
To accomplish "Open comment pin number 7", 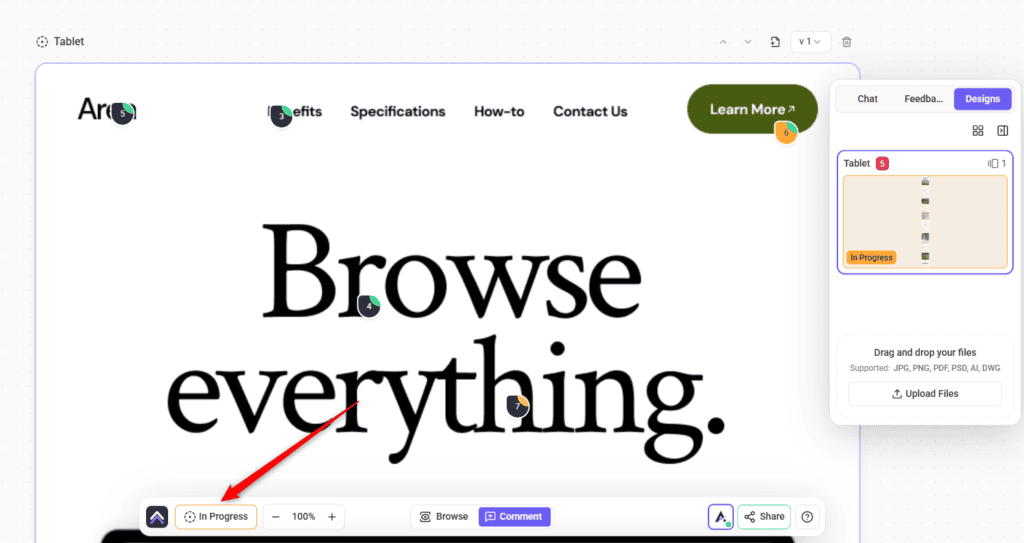I will click(x=518, y=406).
